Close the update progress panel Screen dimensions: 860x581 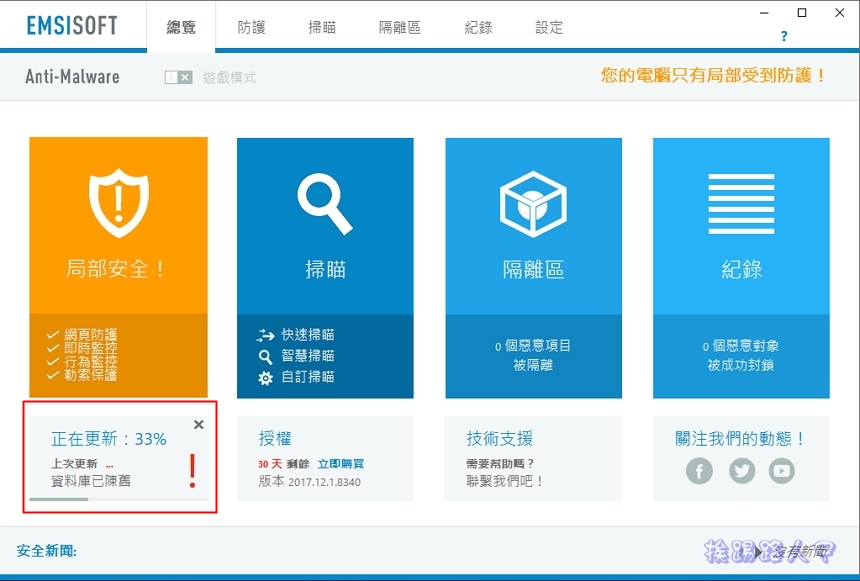click(199, 424)
